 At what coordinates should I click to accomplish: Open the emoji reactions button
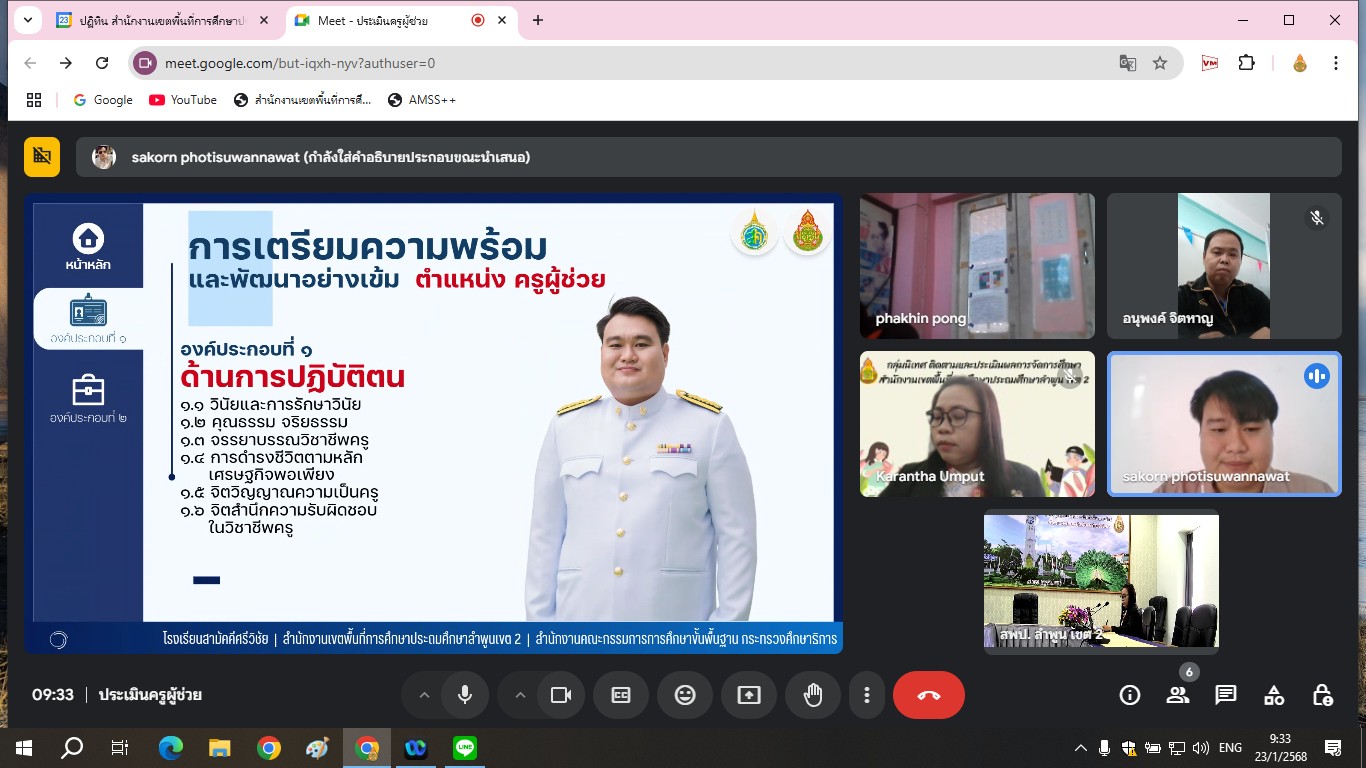pos(685,695)
